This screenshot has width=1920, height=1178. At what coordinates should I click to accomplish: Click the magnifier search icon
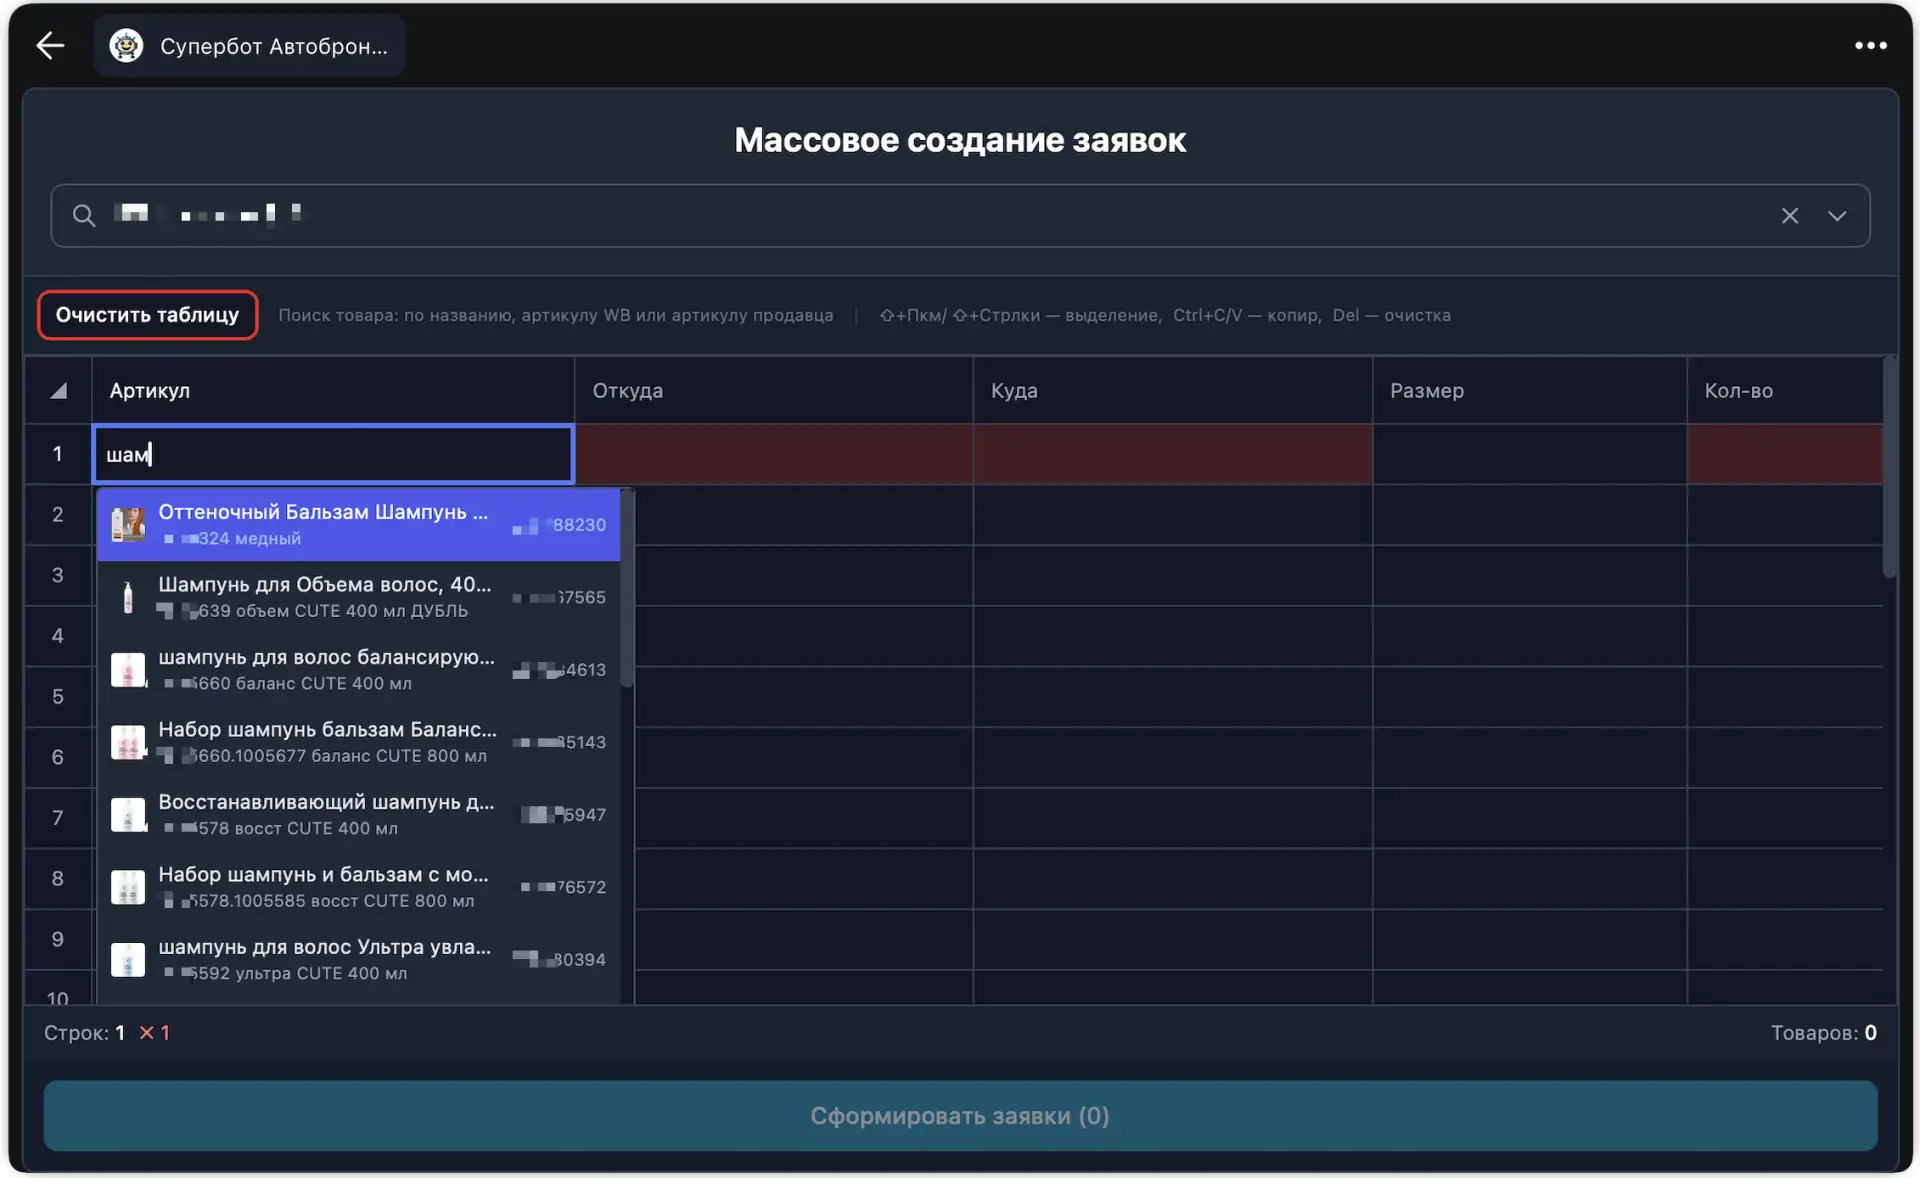tap(84, 215)
